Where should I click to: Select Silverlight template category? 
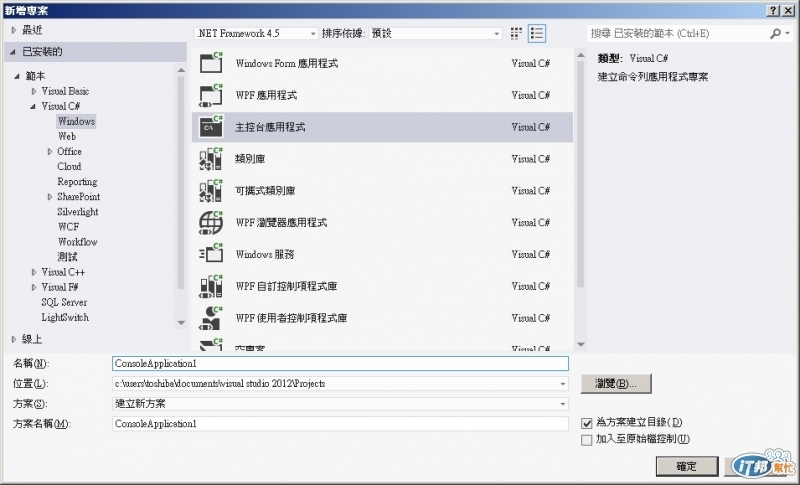click(78, 212)
